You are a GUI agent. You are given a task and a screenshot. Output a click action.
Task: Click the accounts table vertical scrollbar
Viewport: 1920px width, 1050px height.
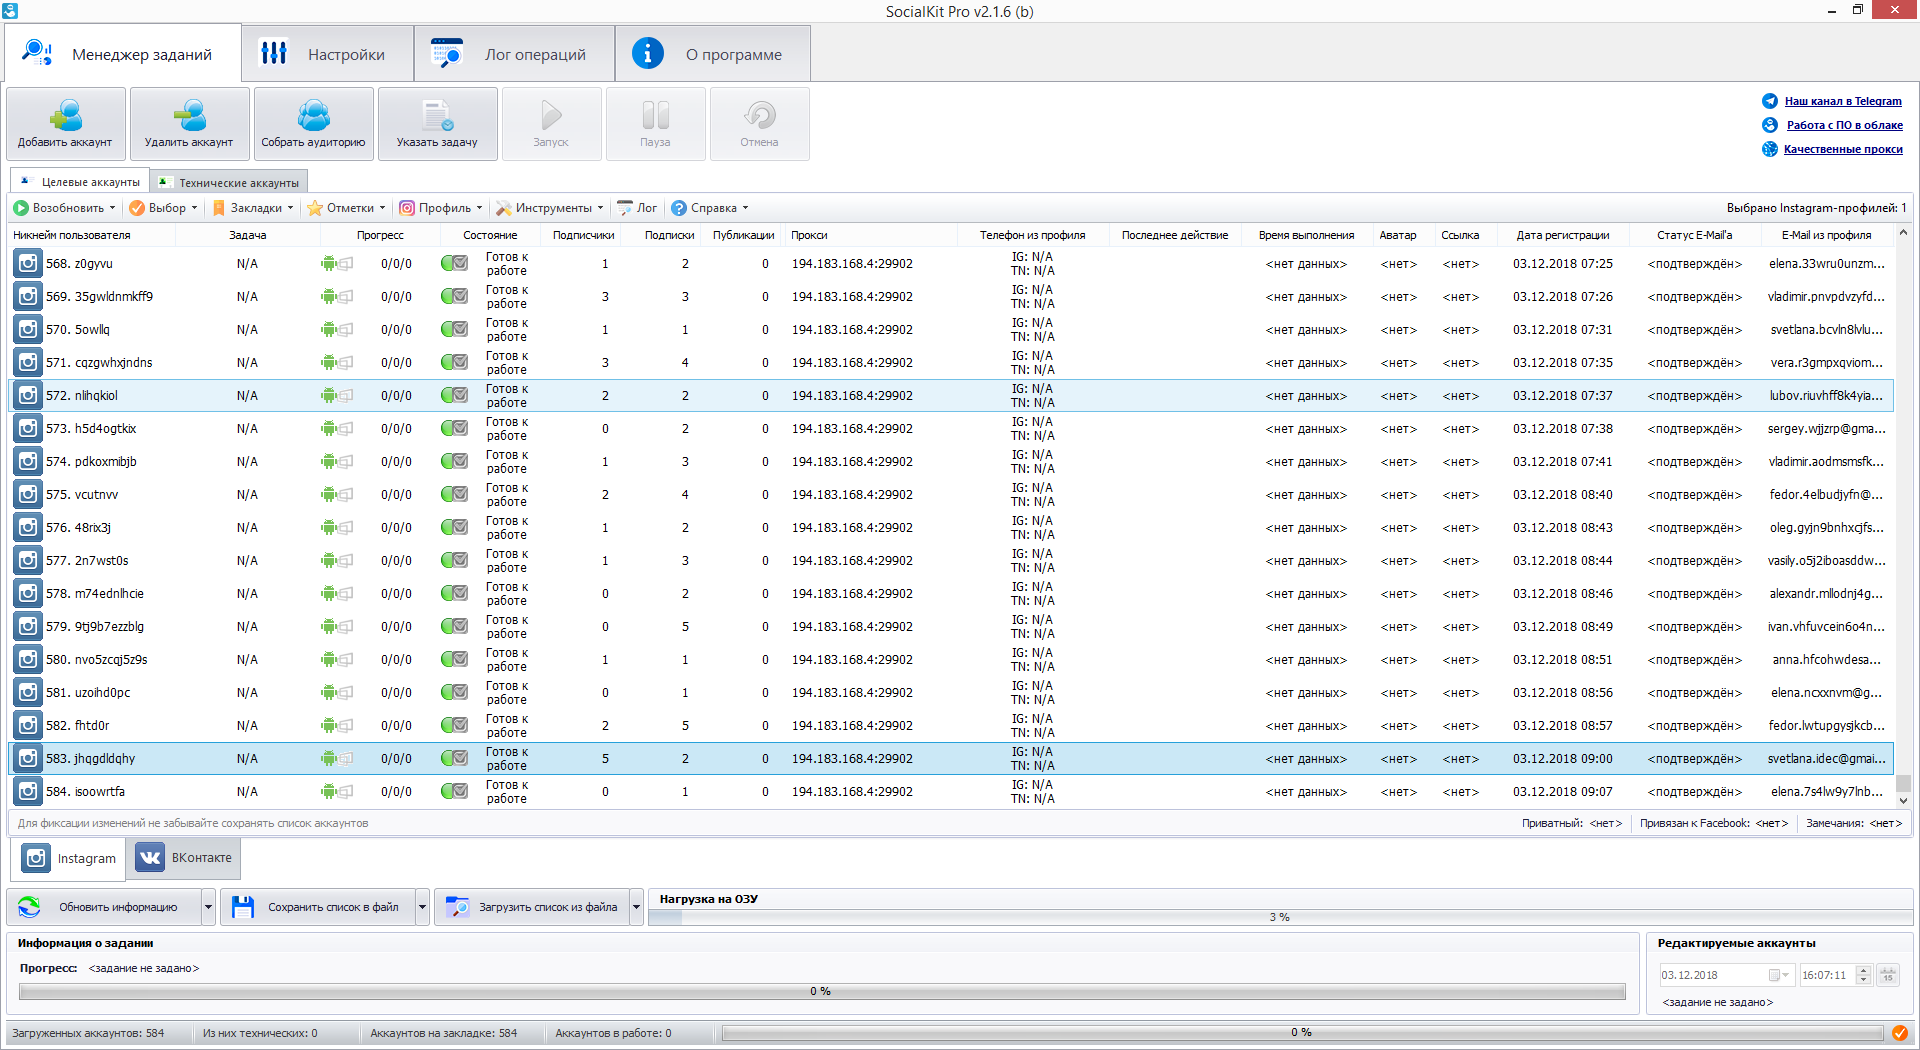point(1903,516)
